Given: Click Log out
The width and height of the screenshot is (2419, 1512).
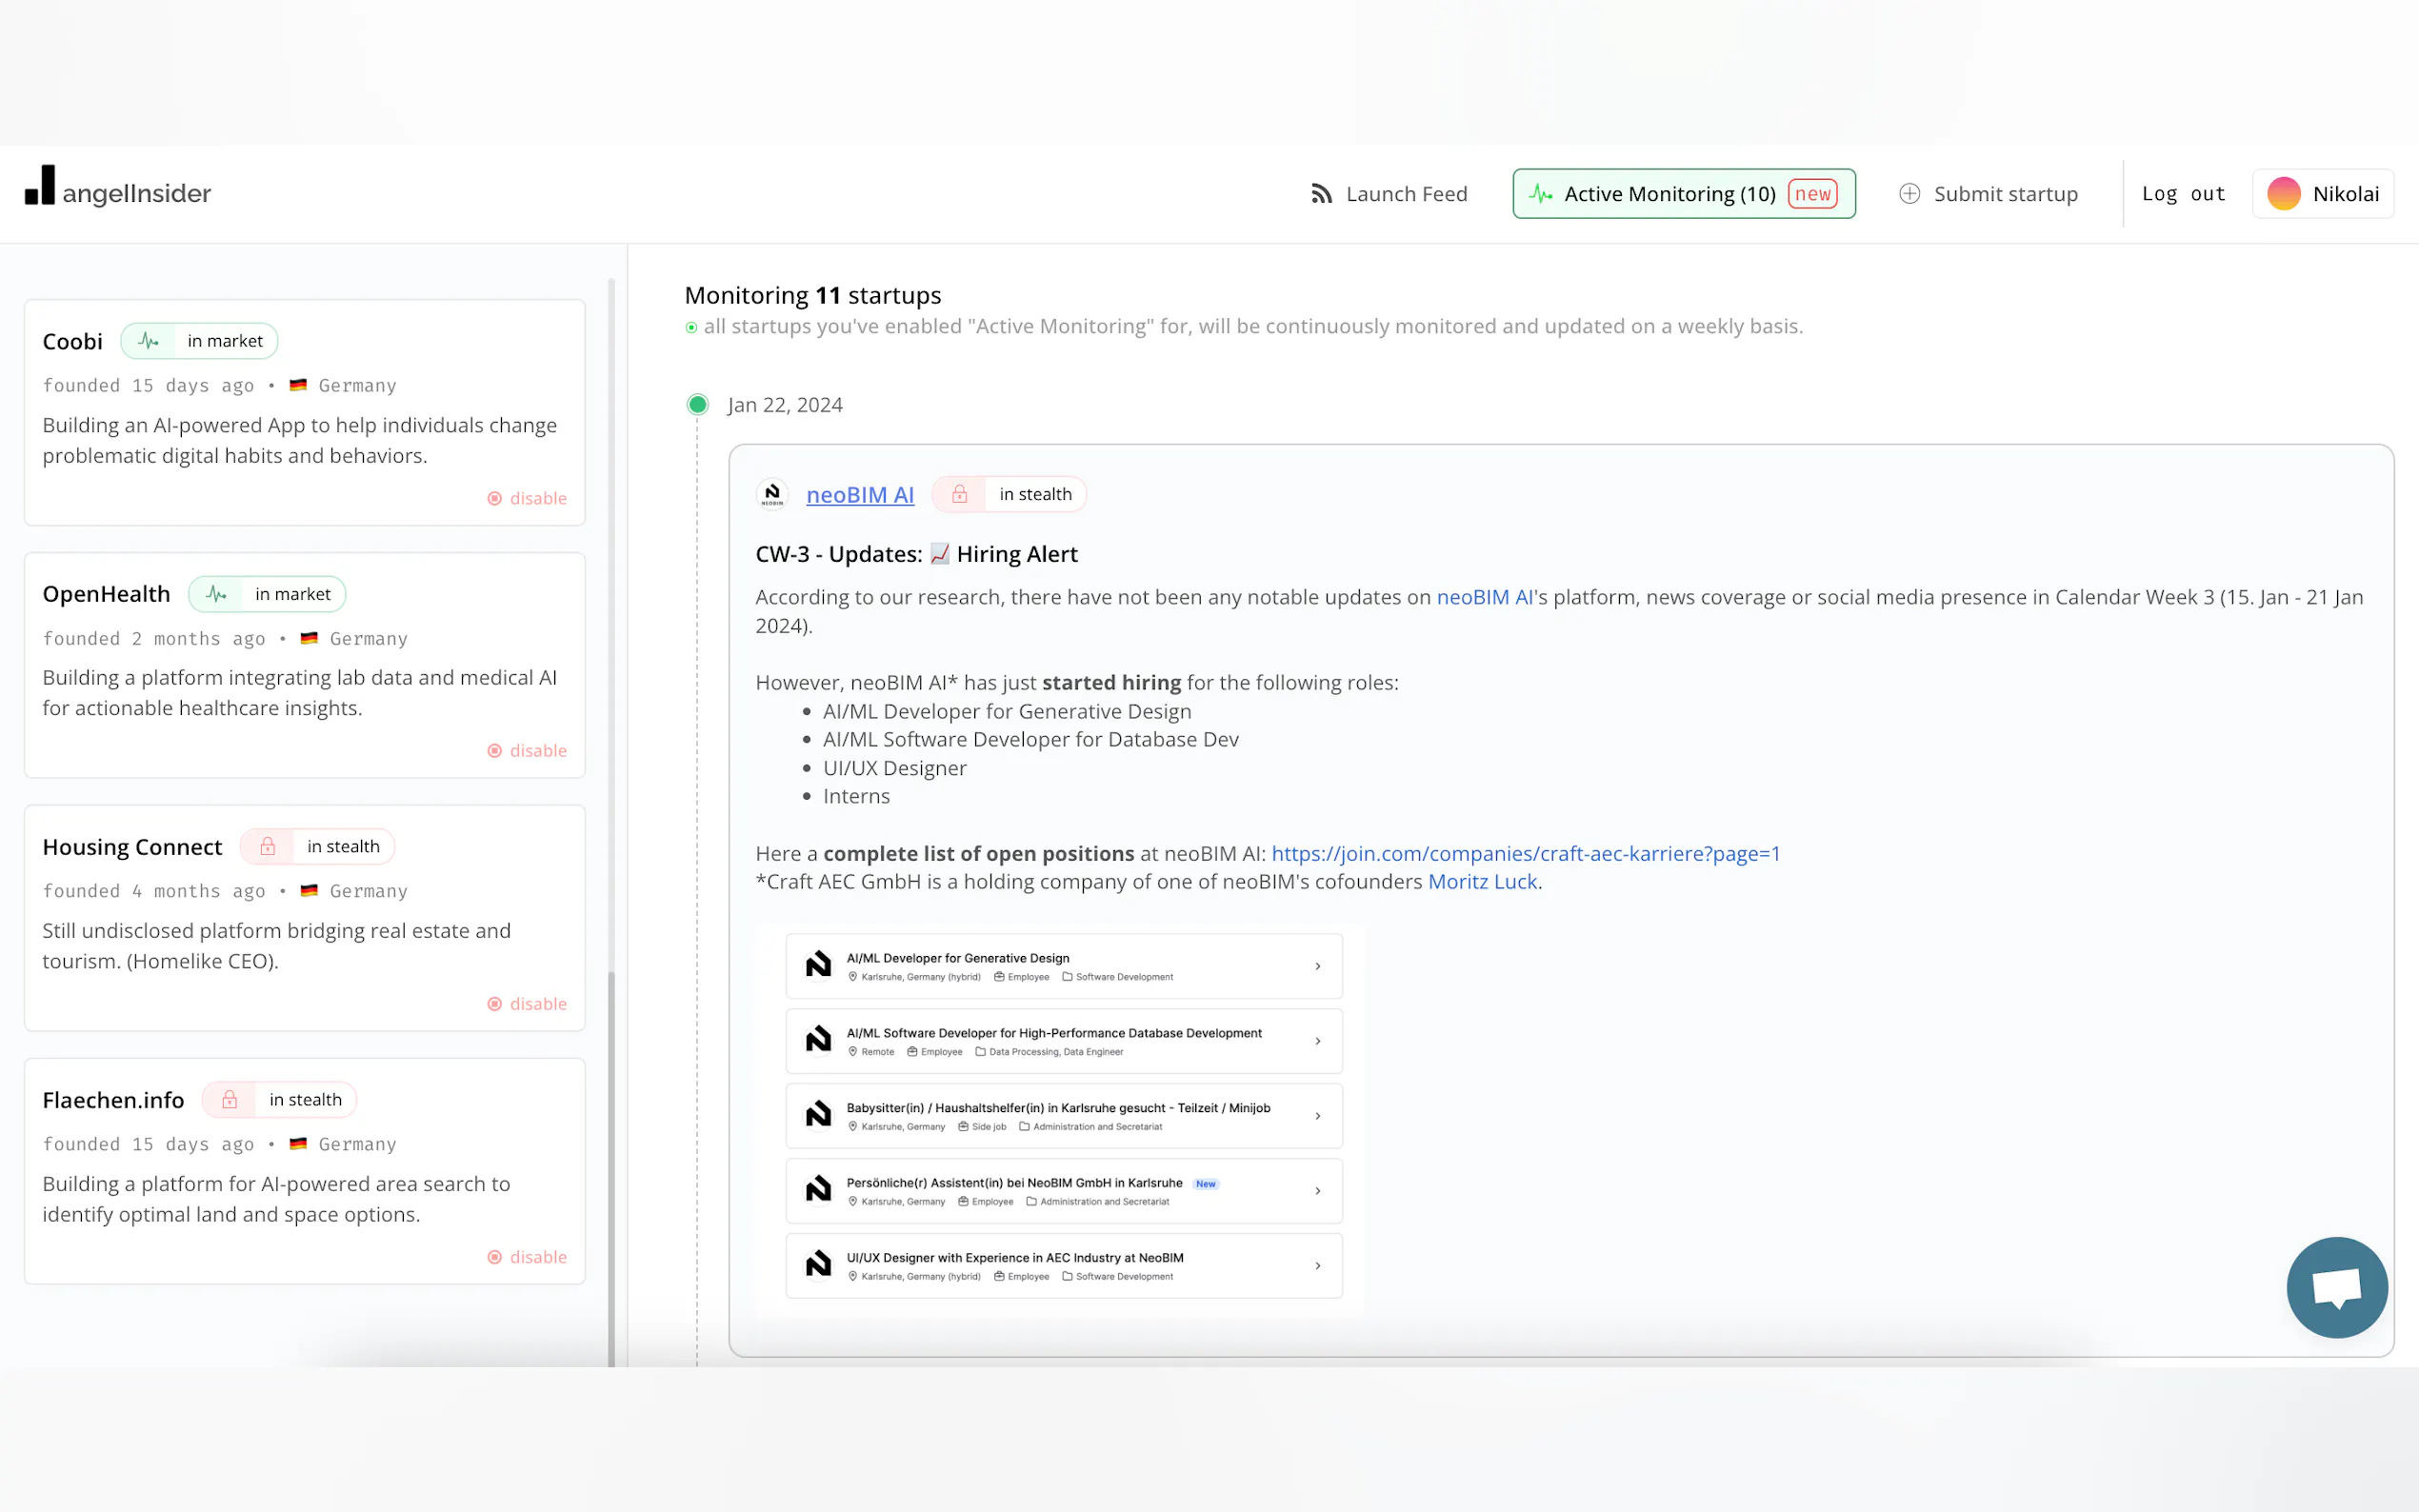Looking at the screenshot, I should [2184, 194].
